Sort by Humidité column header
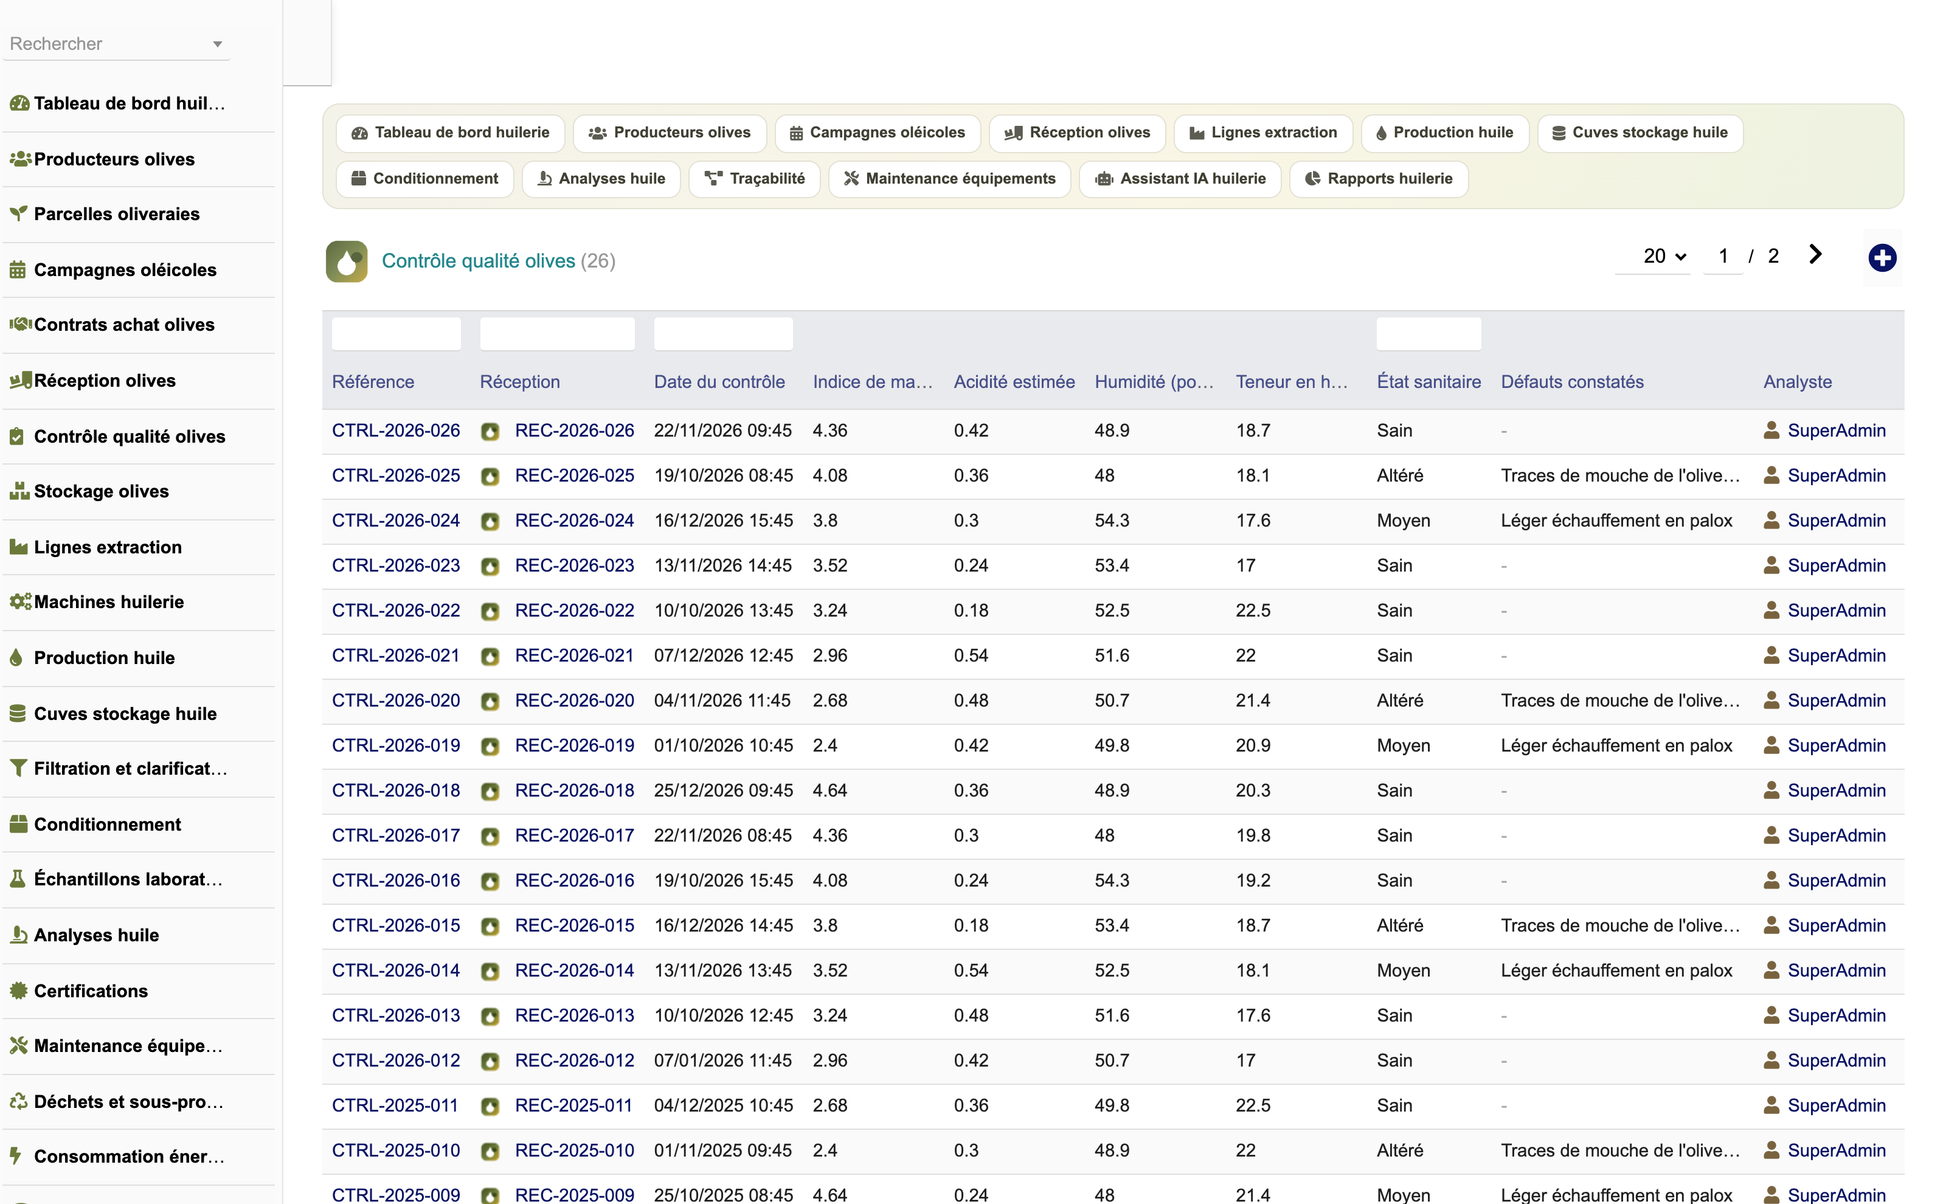Image resolution: width=1946 pixels, height=1204 pixels. pyautogui.click(x=1154, y=382)
